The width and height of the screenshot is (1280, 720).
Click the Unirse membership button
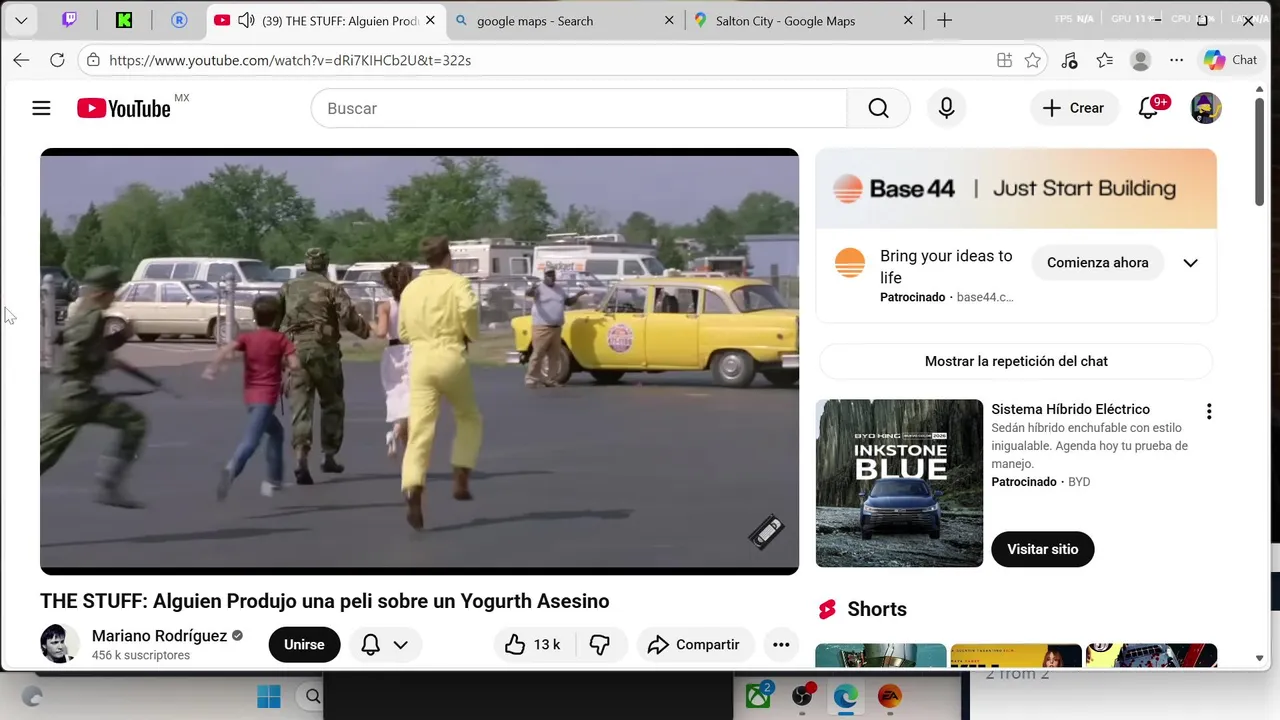tap(304, 644)
